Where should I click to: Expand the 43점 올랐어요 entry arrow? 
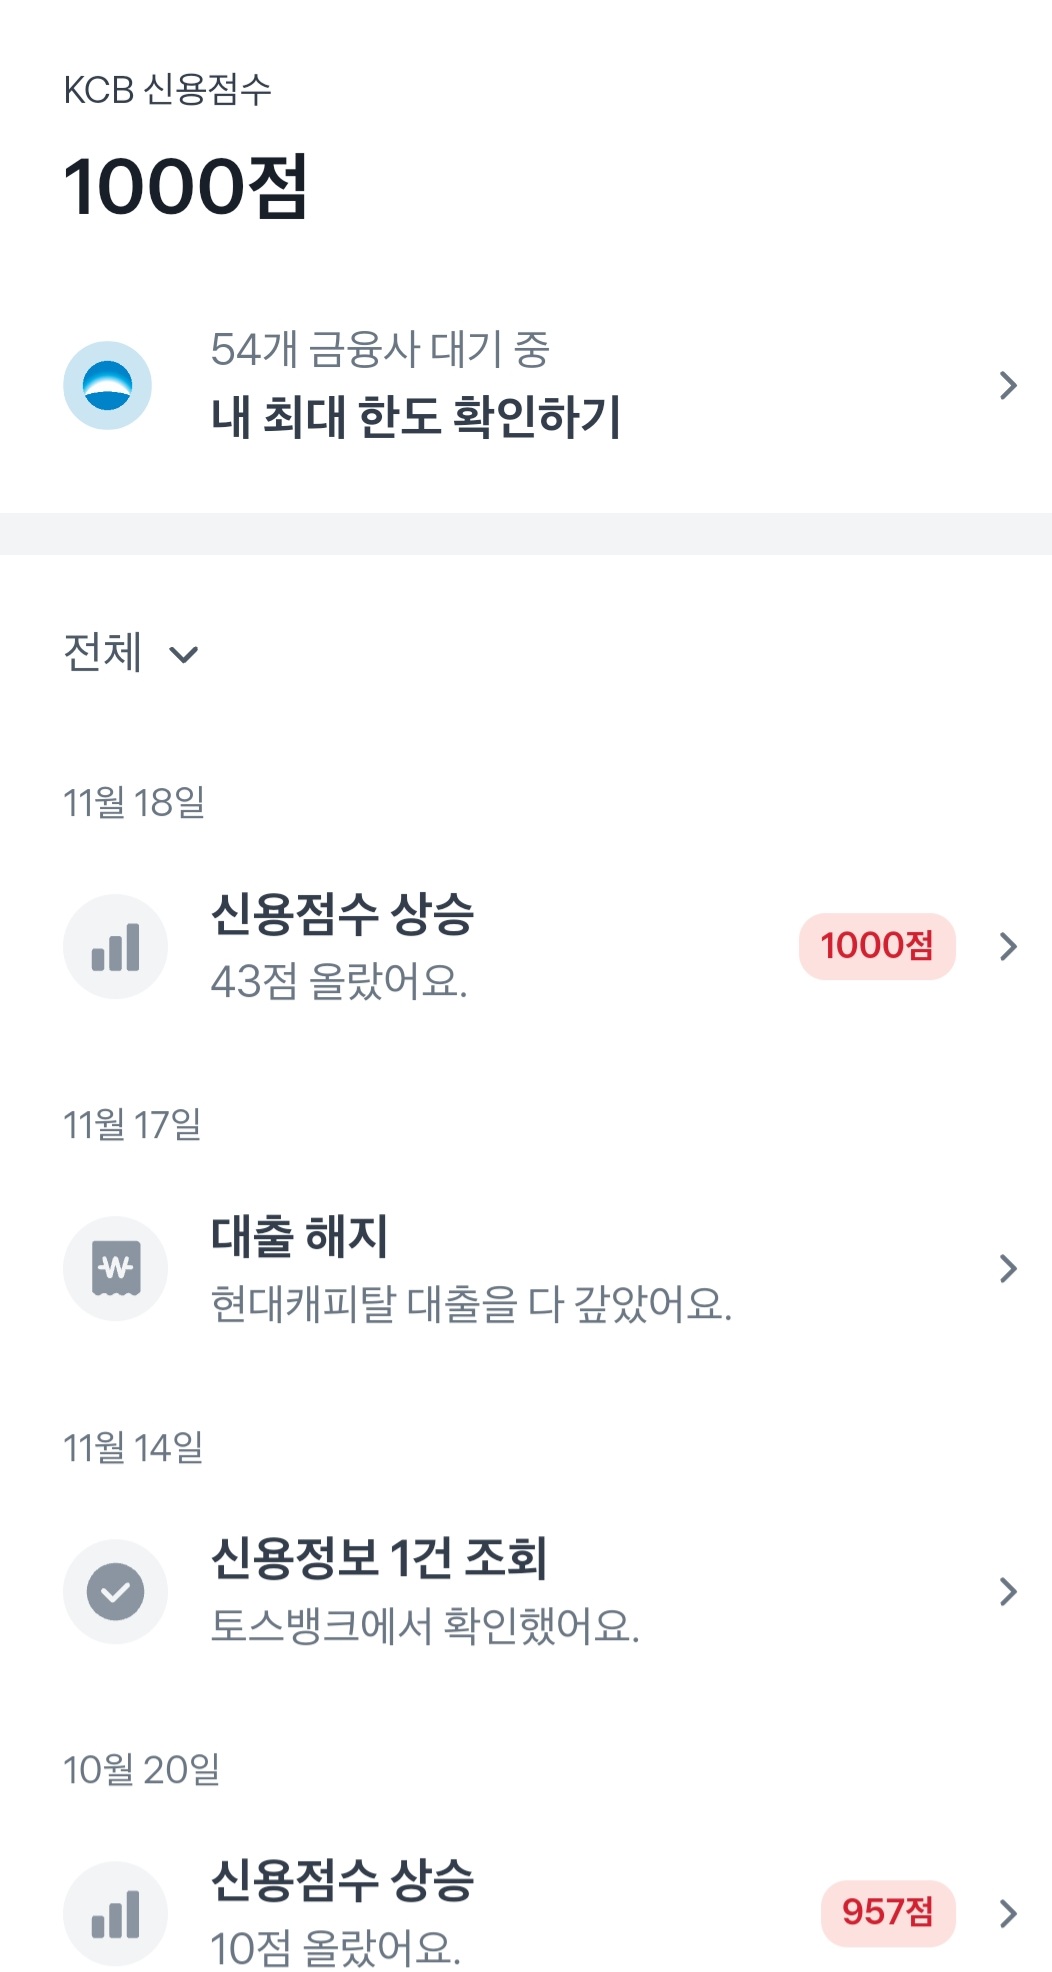(x=1008, y=946)
